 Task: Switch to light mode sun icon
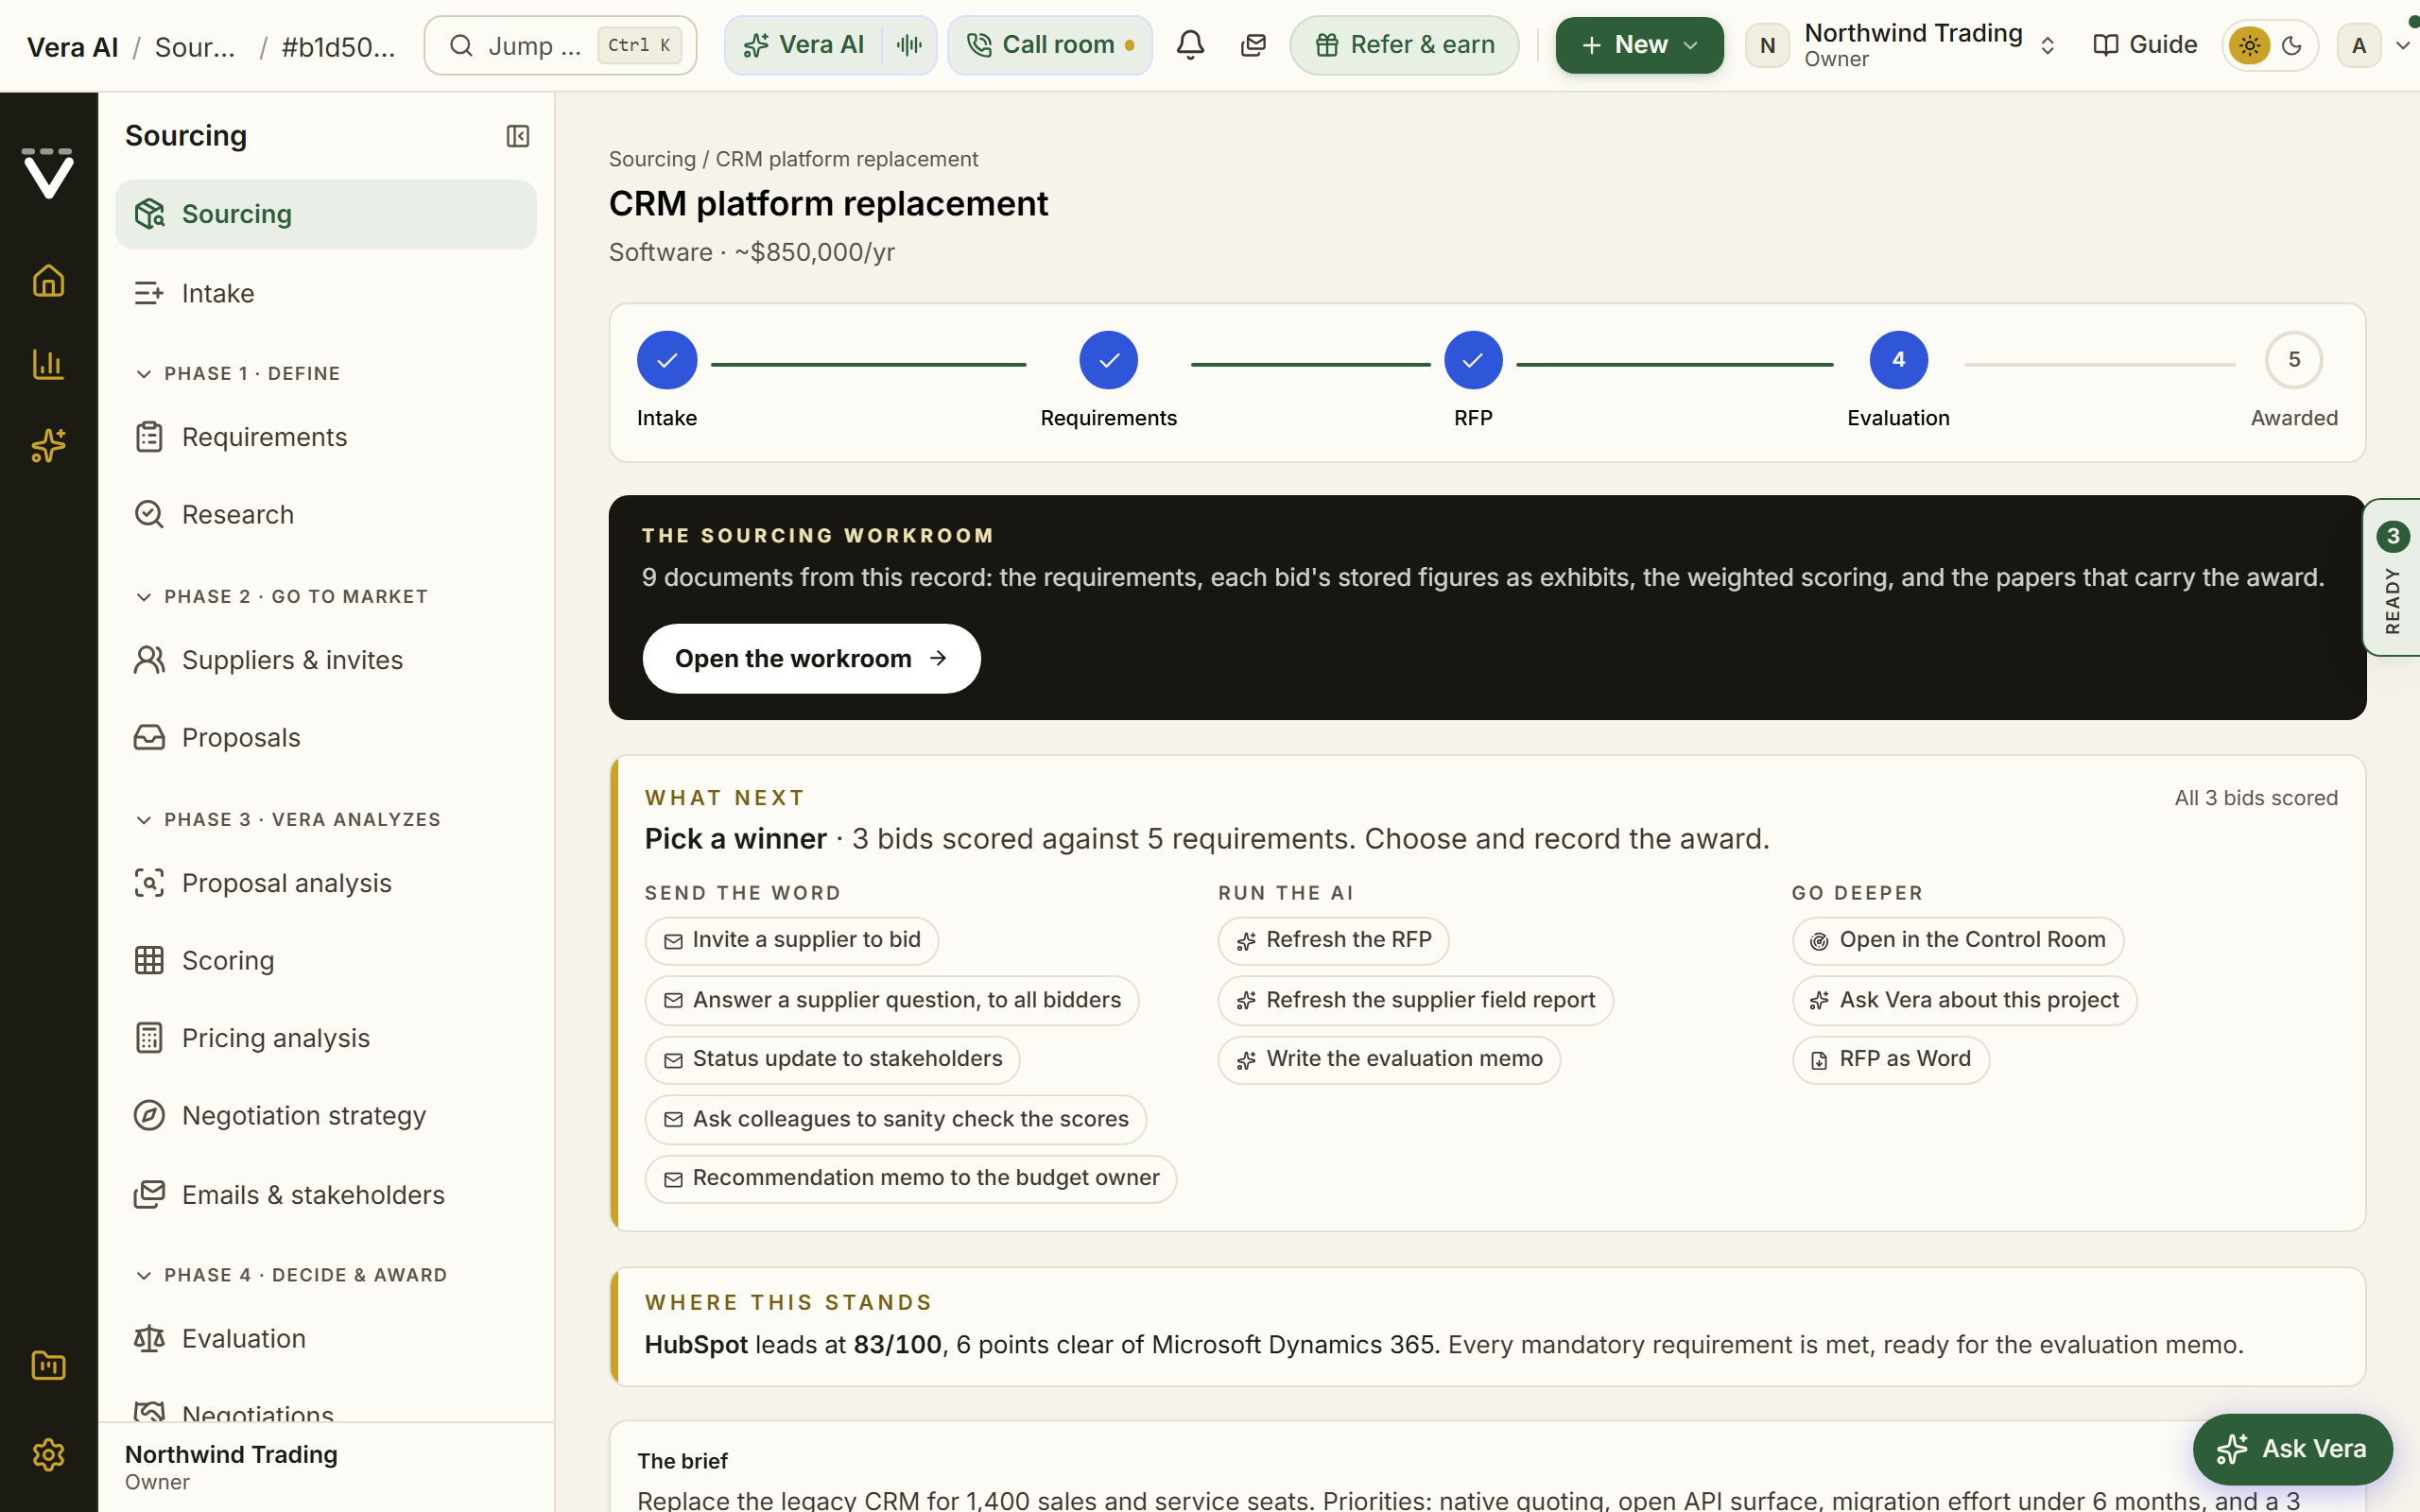2249,45
